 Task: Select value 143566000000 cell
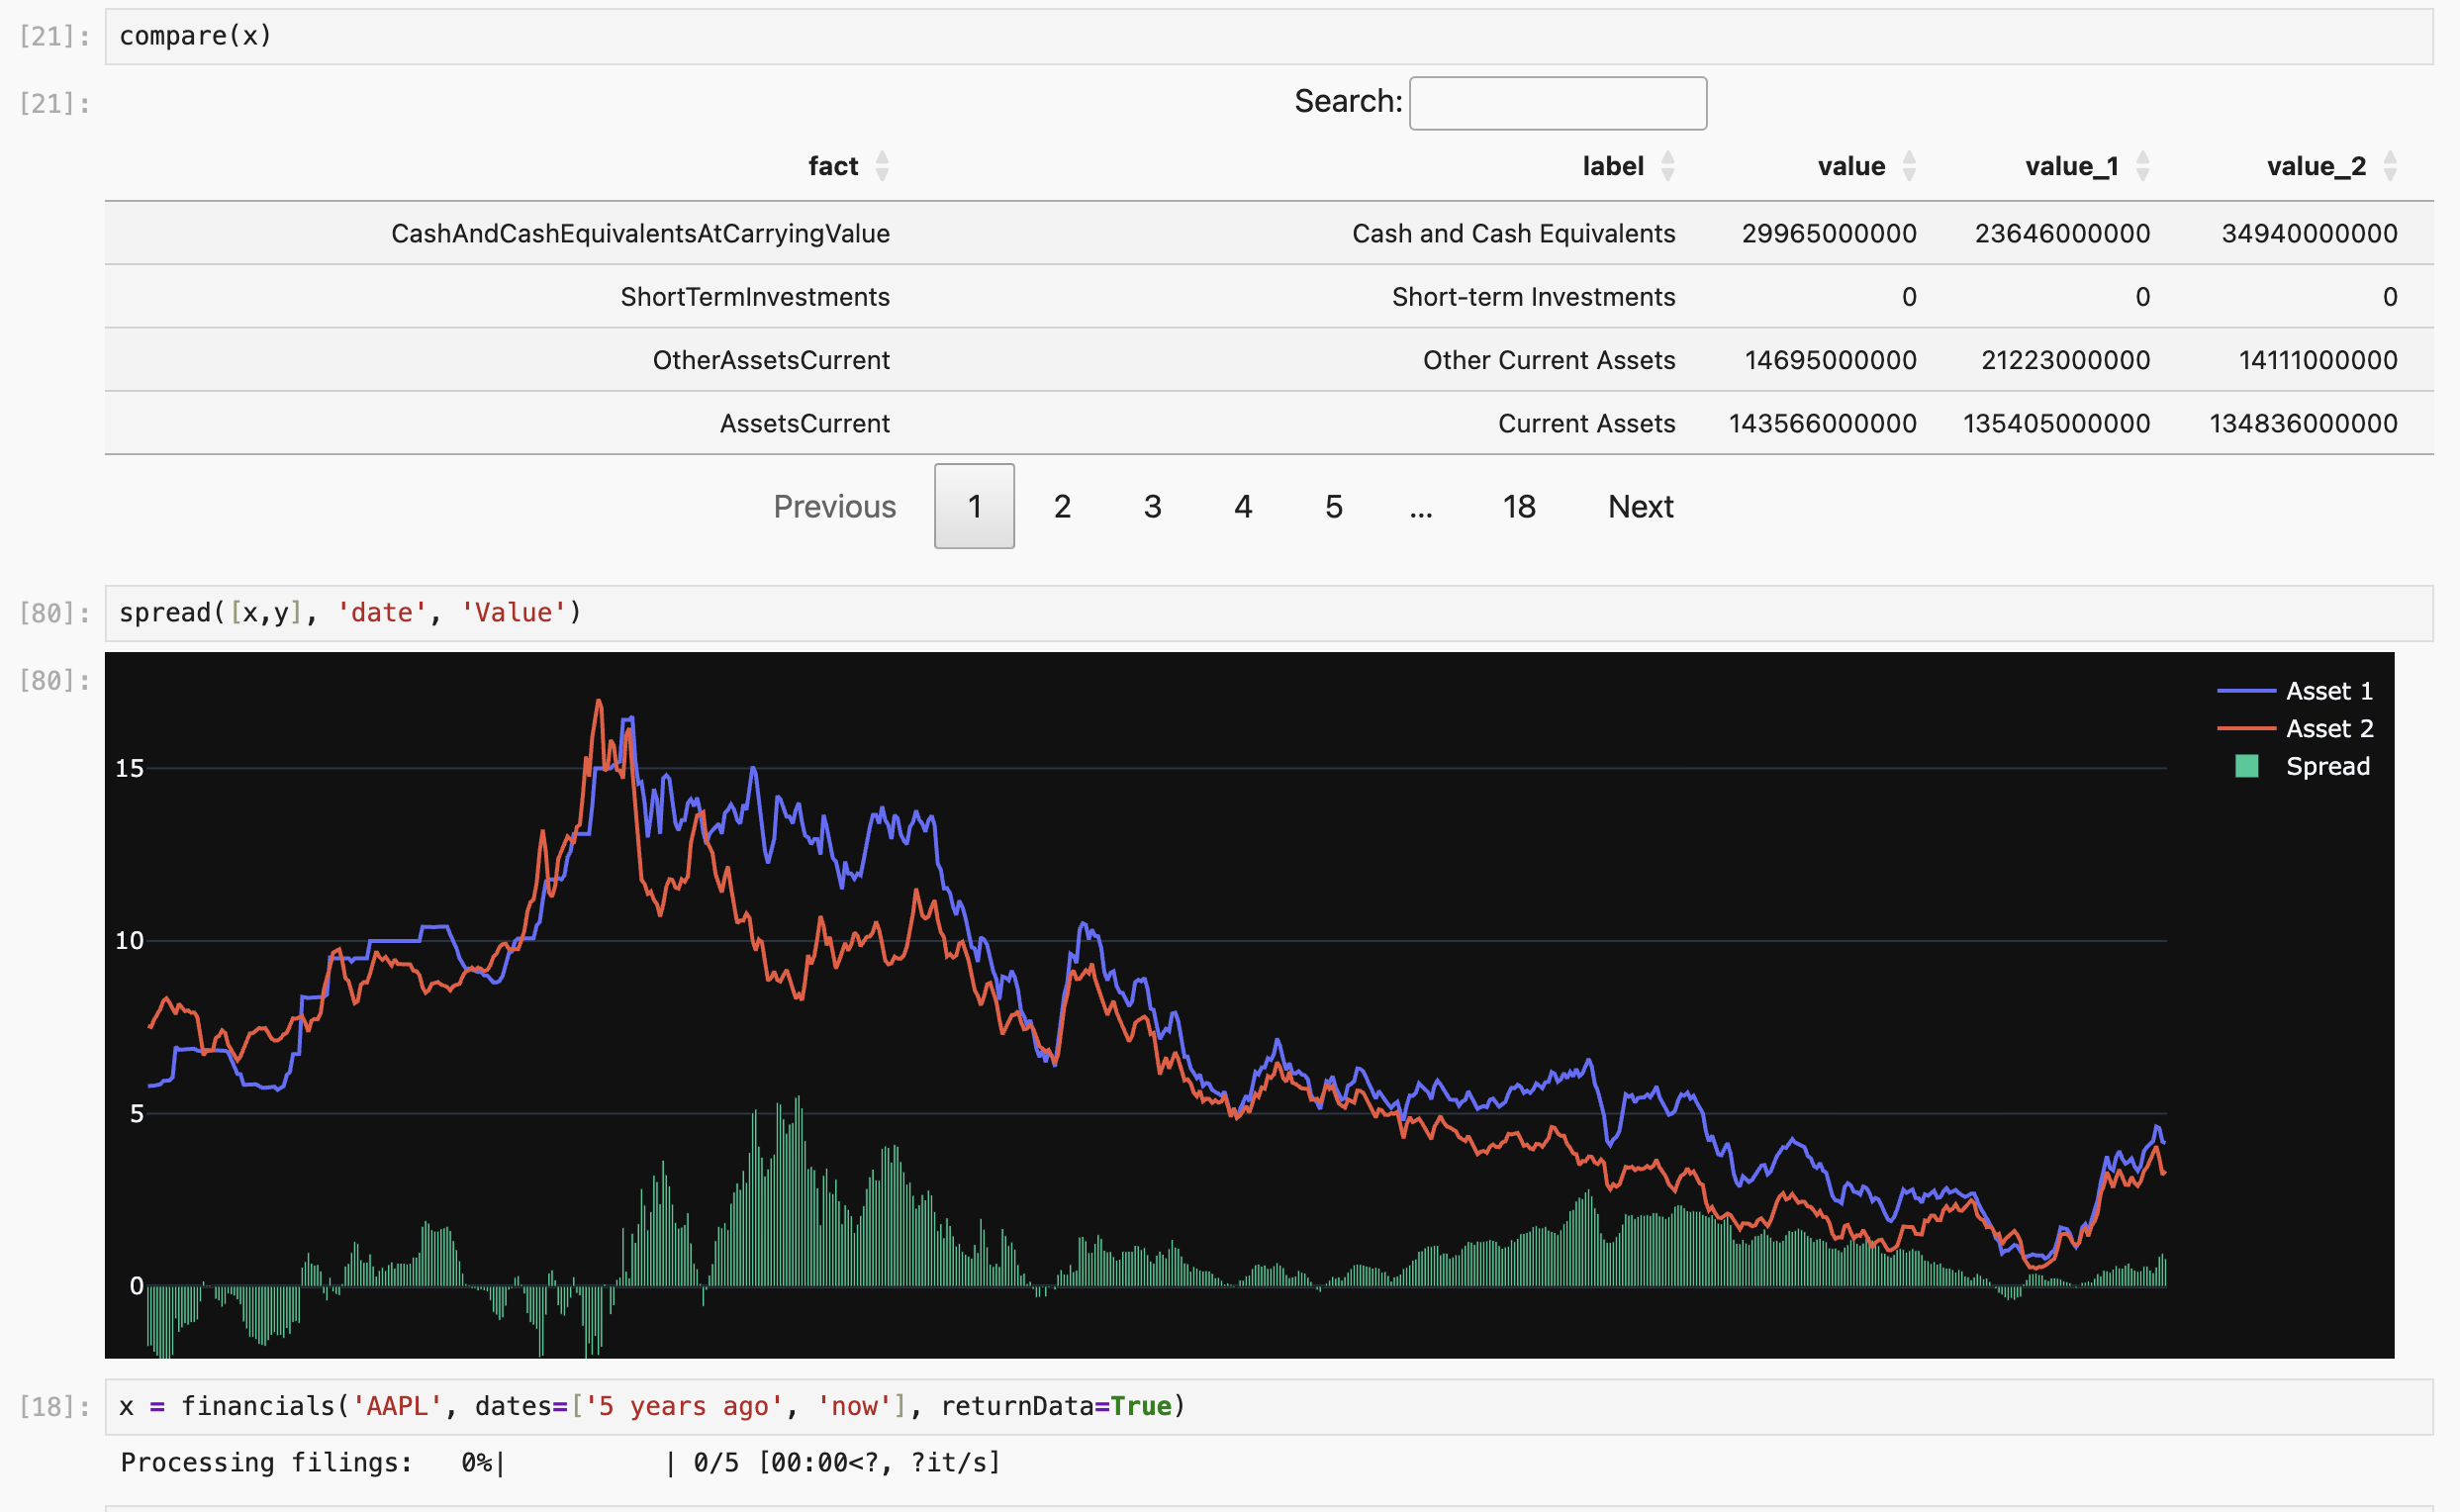(x=1822, y=424)
